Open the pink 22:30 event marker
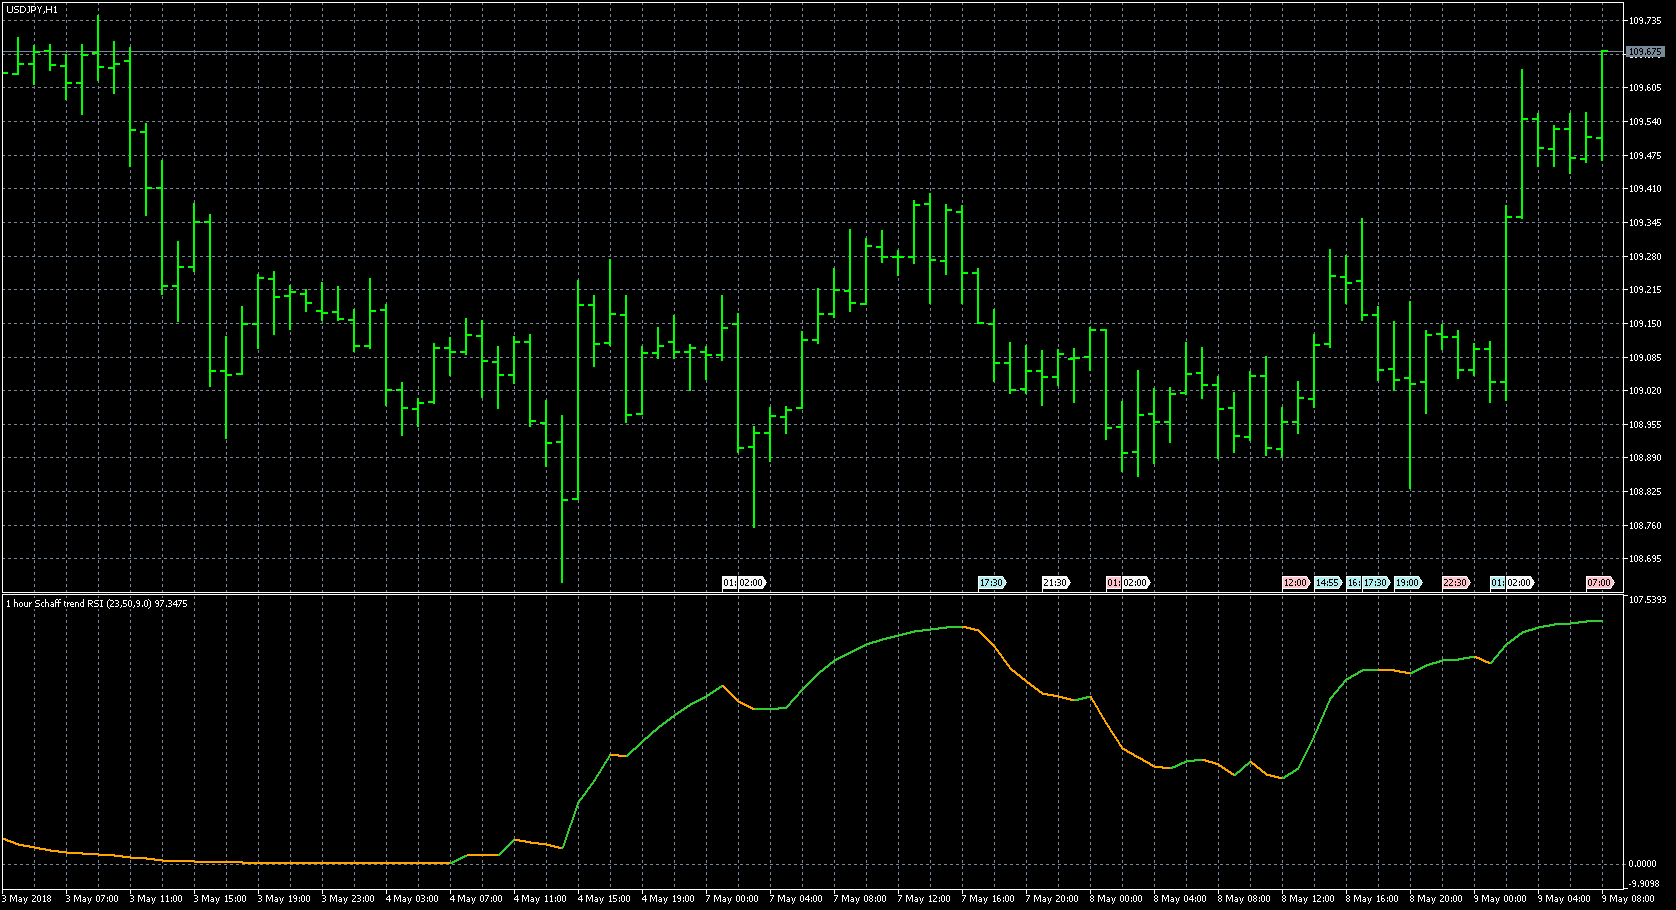This screenshot has width=1676, height=910. 1455,583
